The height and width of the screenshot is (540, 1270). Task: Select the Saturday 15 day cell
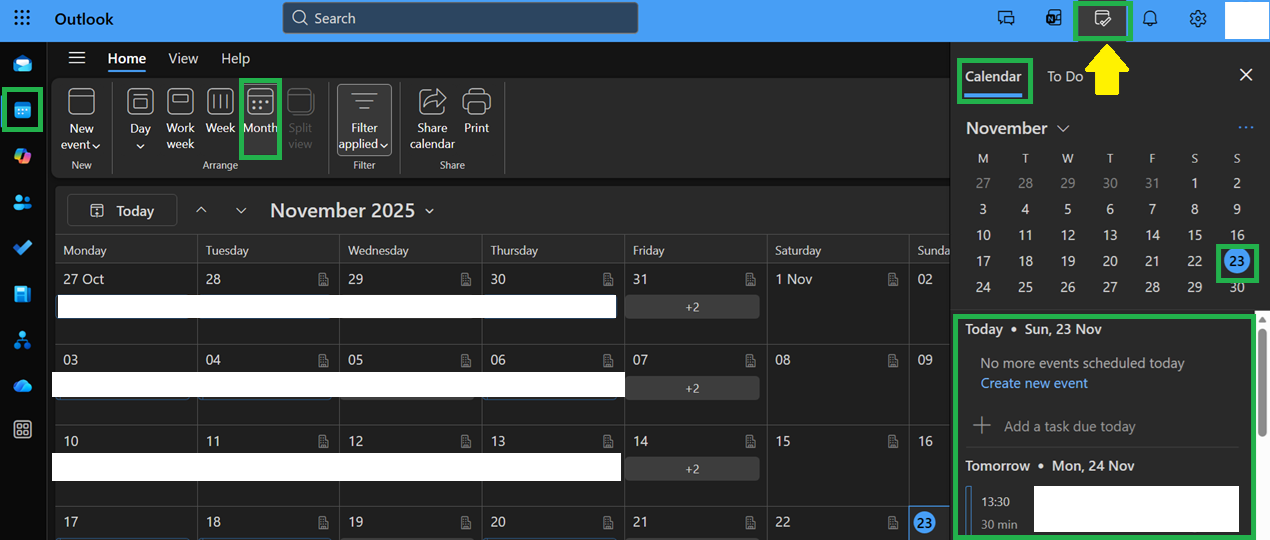[x=838, y=466]
